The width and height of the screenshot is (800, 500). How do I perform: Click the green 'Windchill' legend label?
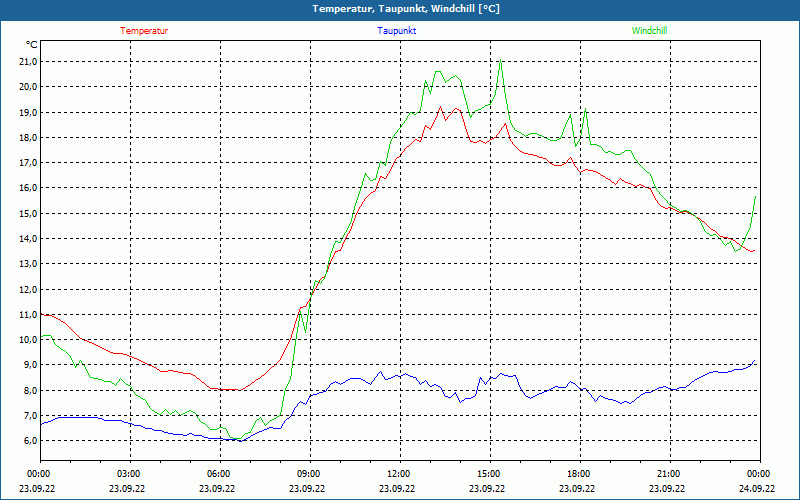click(649, 31)
